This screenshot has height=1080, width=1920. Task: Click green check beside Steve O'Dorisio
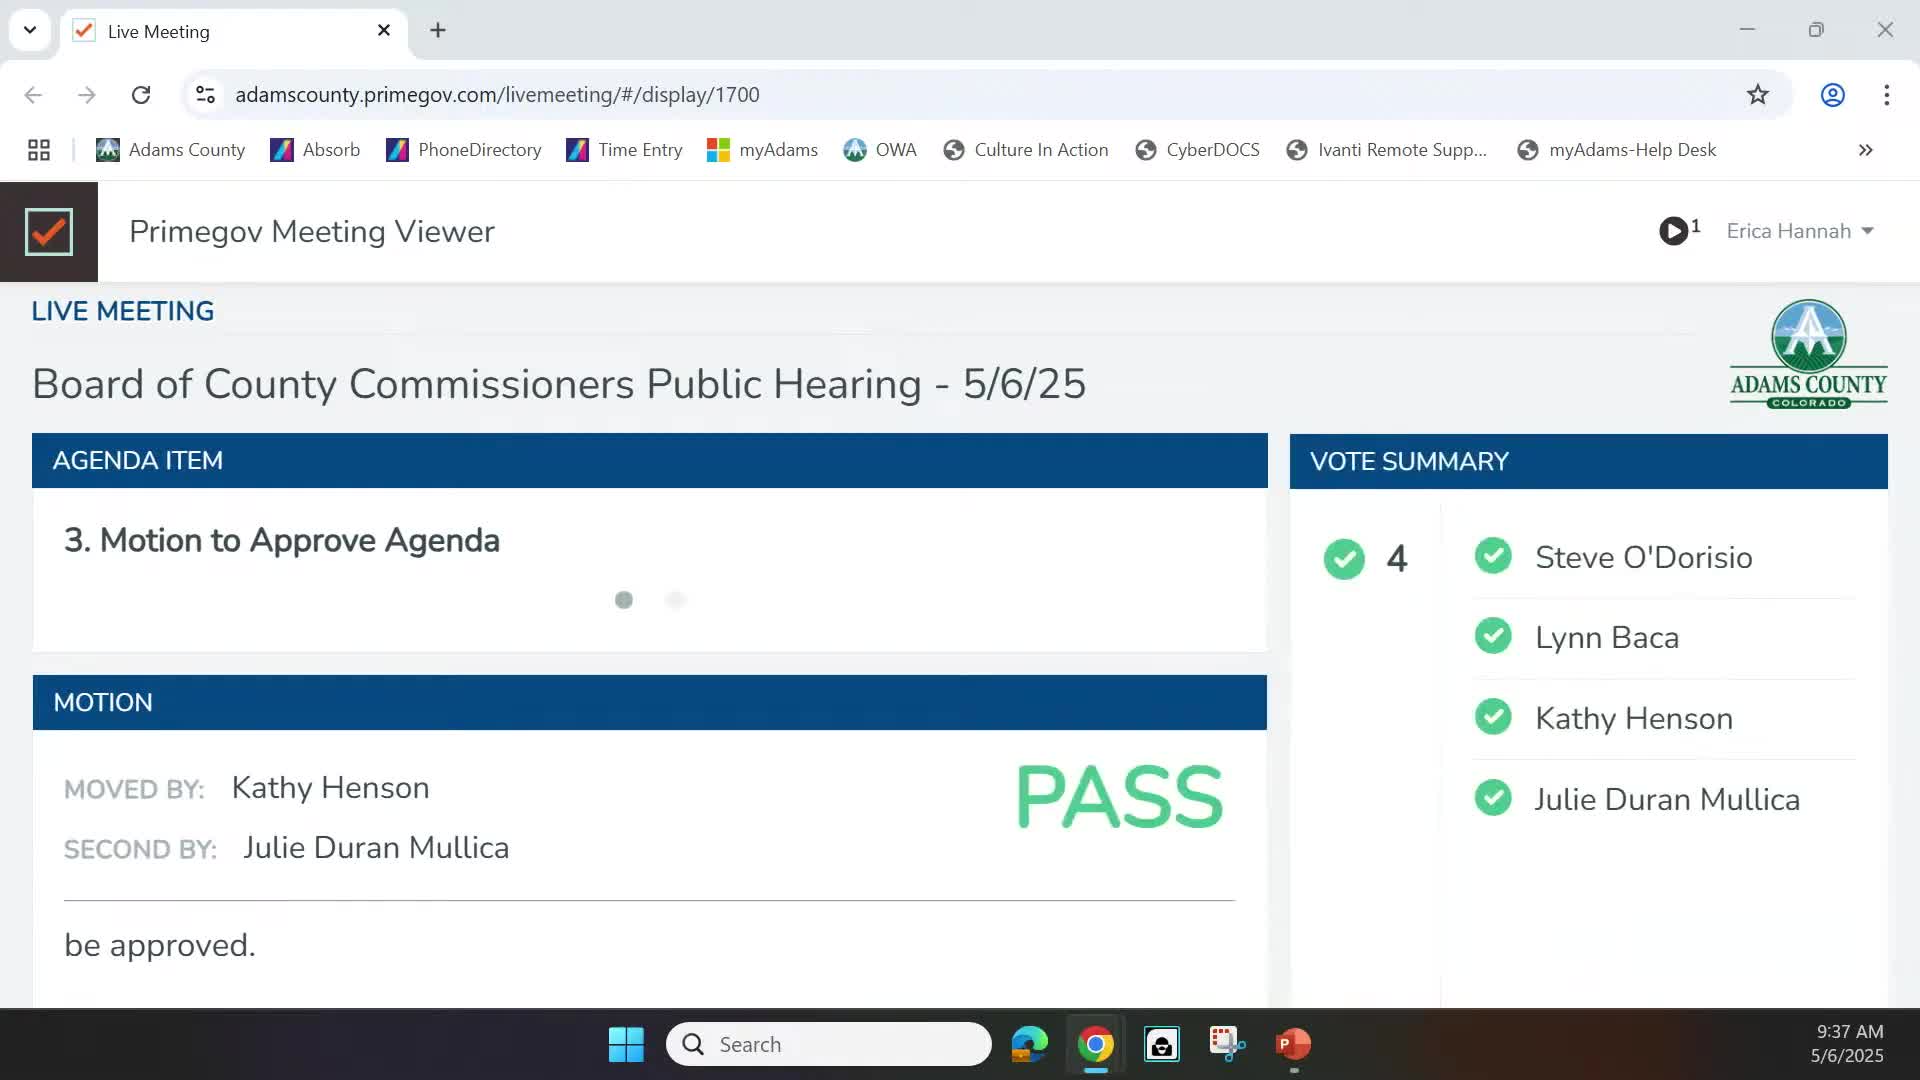[x=1493, y=556]
